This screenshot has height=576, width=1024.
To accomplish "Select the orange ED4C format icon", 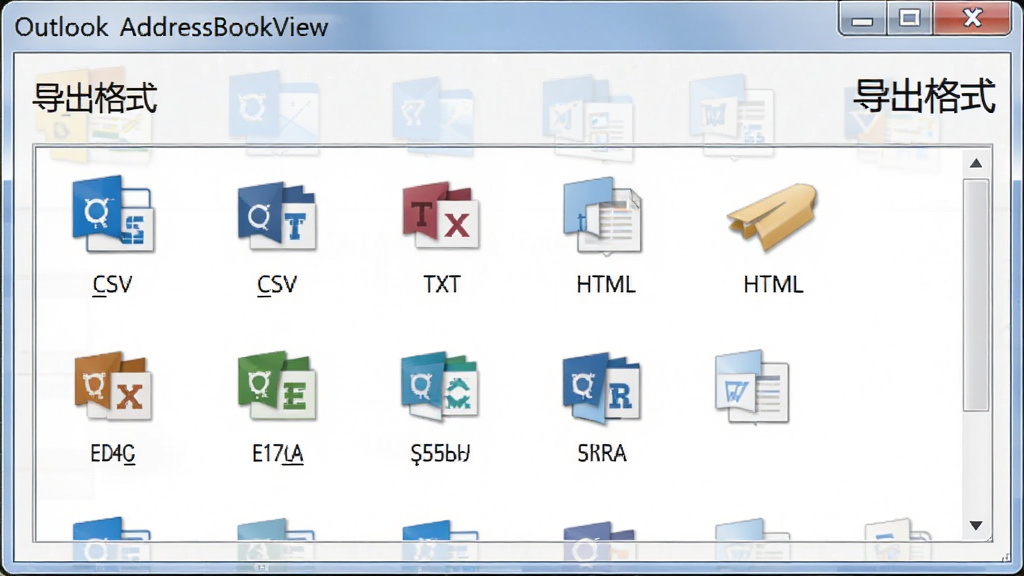I will click(113, 387).
